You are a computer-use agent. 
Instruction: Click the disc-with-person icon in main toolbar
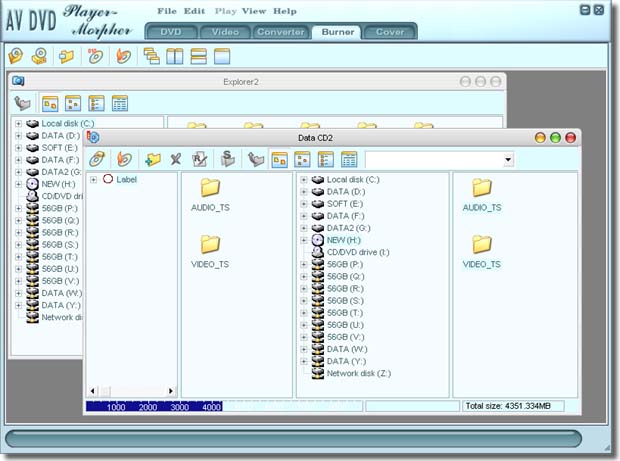40,56
